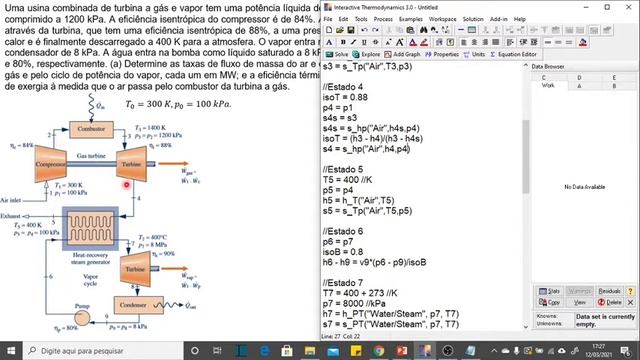The height and width of the screenshot is (360, 640).
Task: Click the yellow question mark help icon
Action: (630, 291)
